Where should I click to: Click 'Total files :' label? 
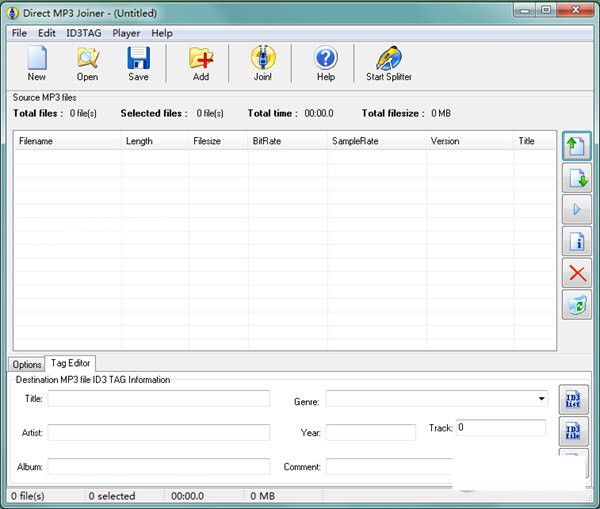tap(38, 113)
